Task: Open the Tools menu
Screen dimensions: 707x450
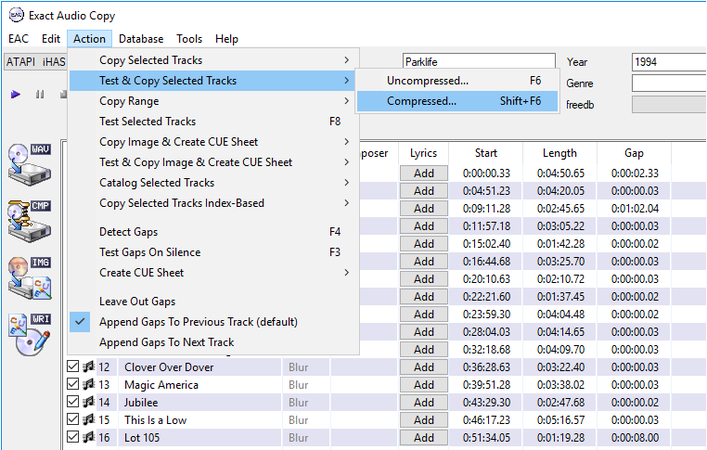Action: (x=189, y=39)
